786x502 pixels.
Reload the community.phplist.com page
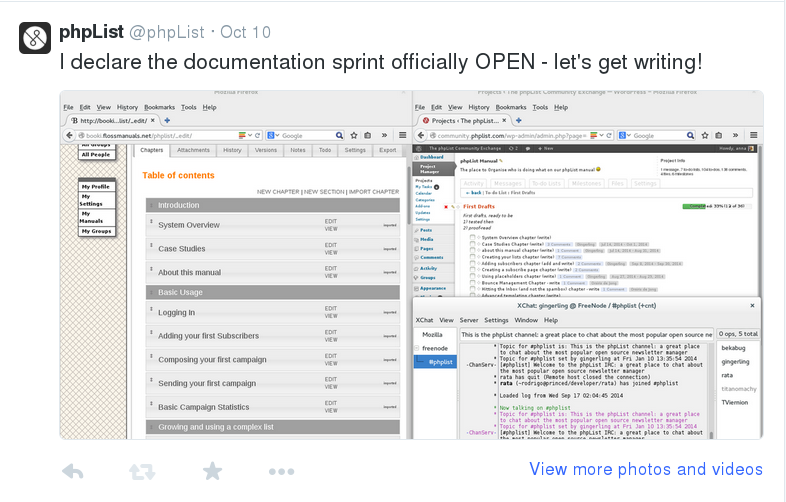coord(609,135)
